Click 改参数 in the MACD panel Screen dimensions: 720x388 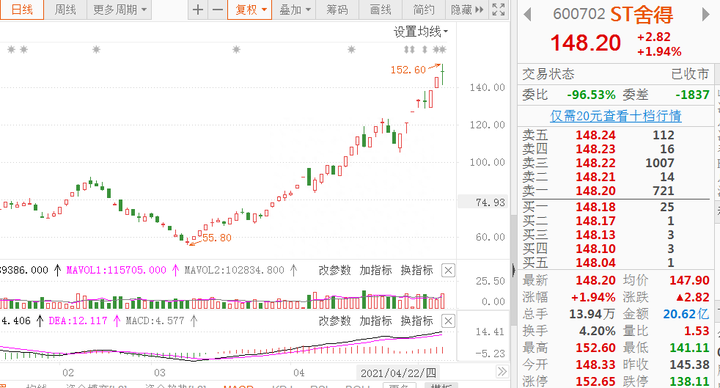pos(335,321)
